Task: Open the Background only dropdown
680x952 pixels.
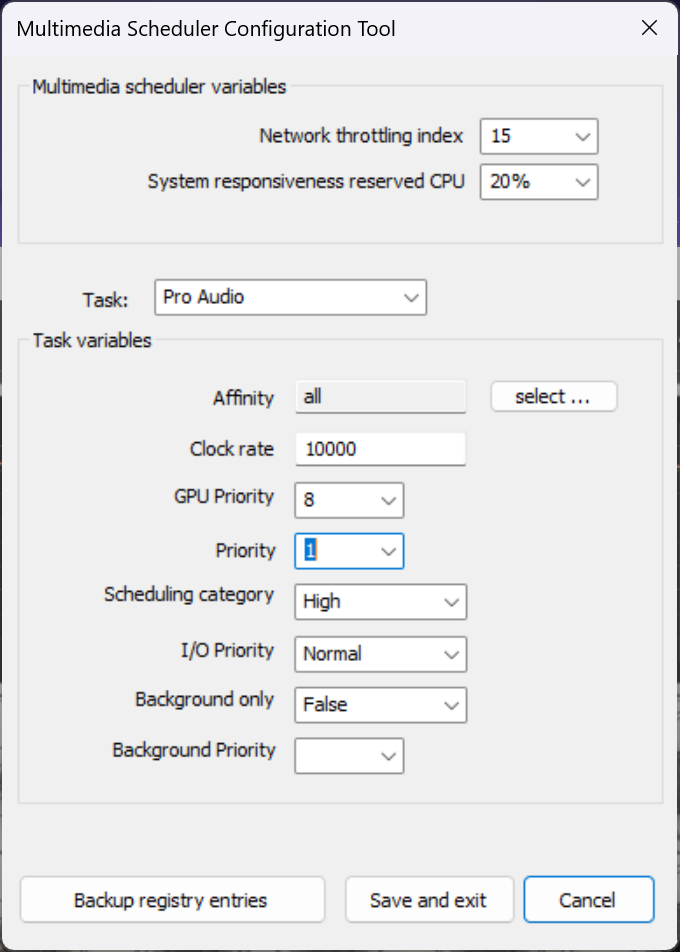Action: 381,705
